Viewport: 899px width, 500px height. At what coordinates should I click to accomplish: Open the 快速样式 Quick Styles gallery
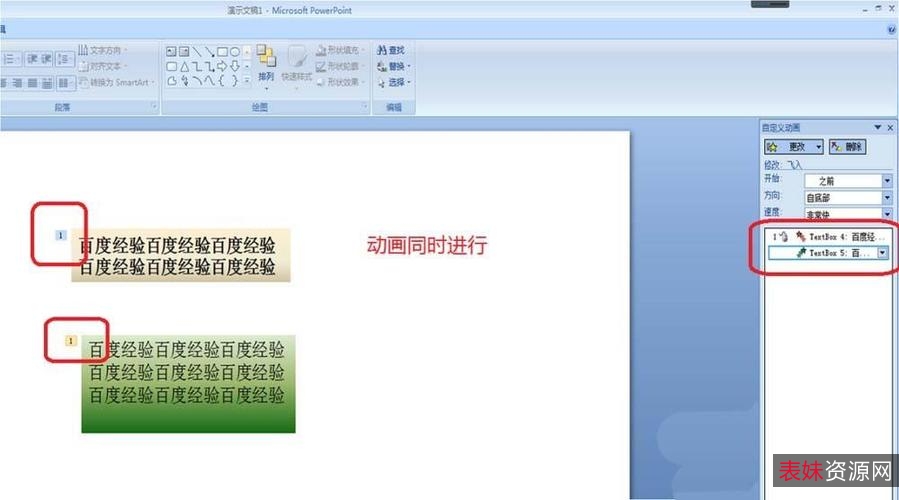[x=296, y=66]
